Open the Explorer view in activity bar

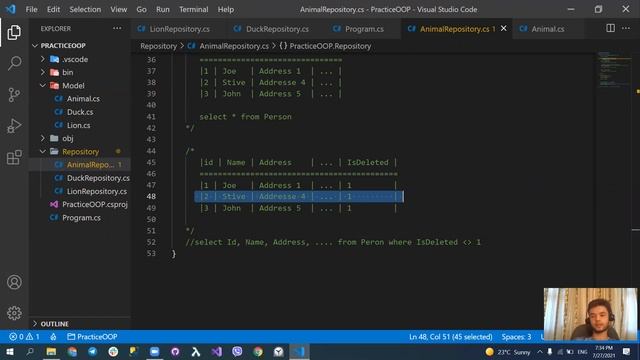14,32
